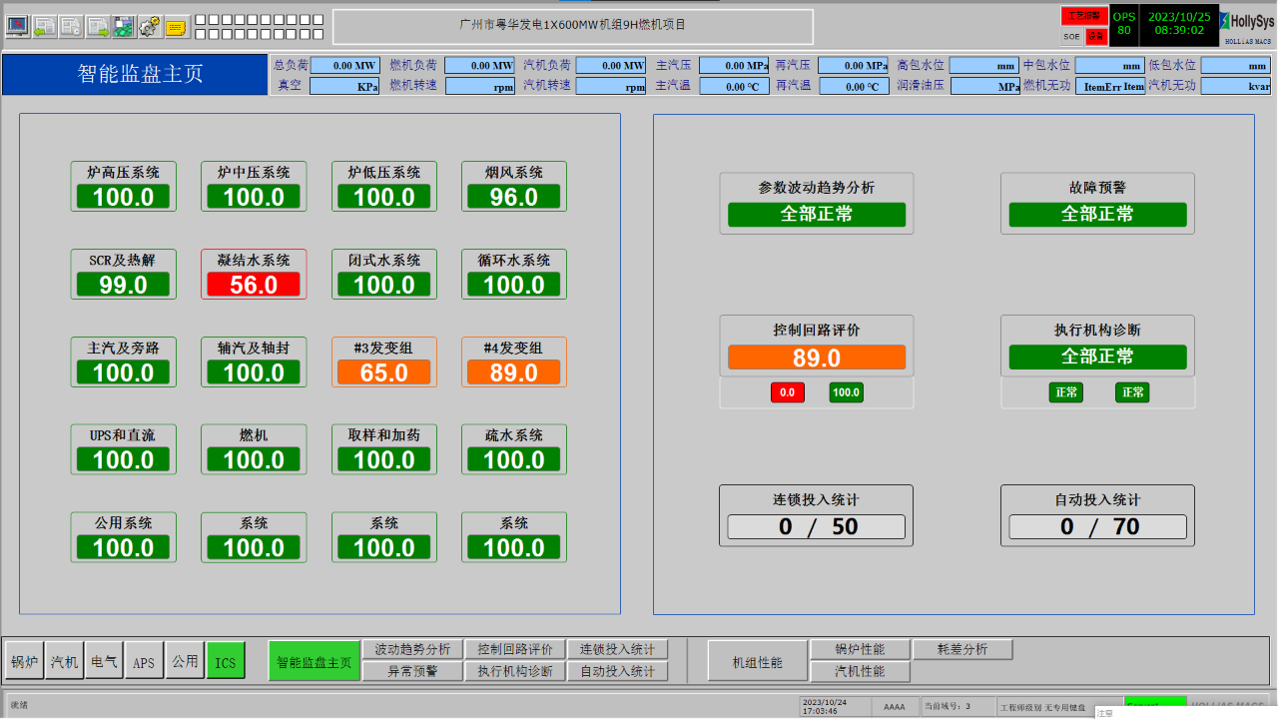Open the yellow memo notes icon
The width and height of the screenshot is (1278, 719).
coord(175,26)
